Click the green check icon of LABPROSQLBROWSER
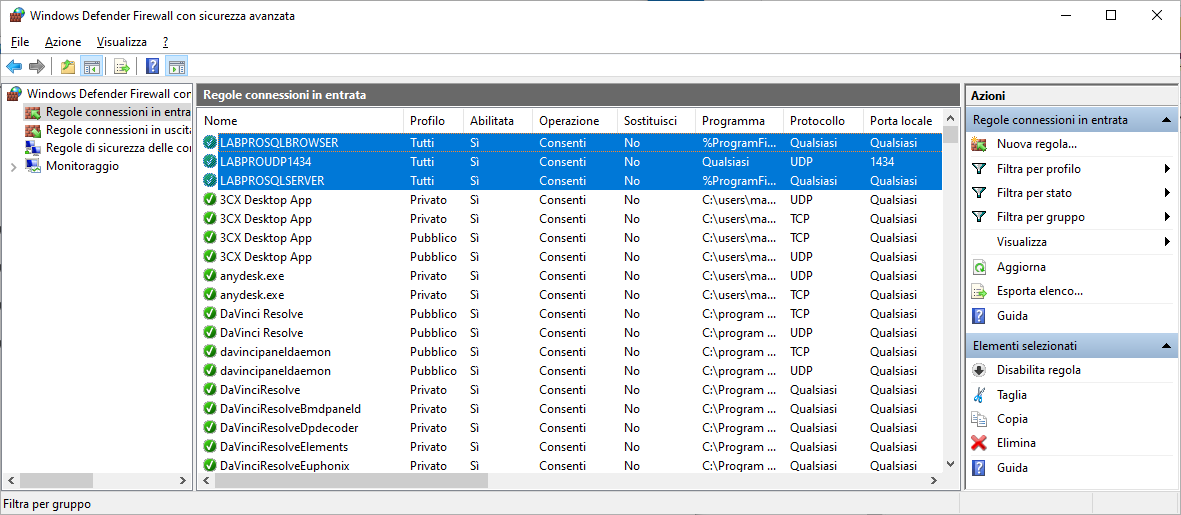 tap(210, 142)
